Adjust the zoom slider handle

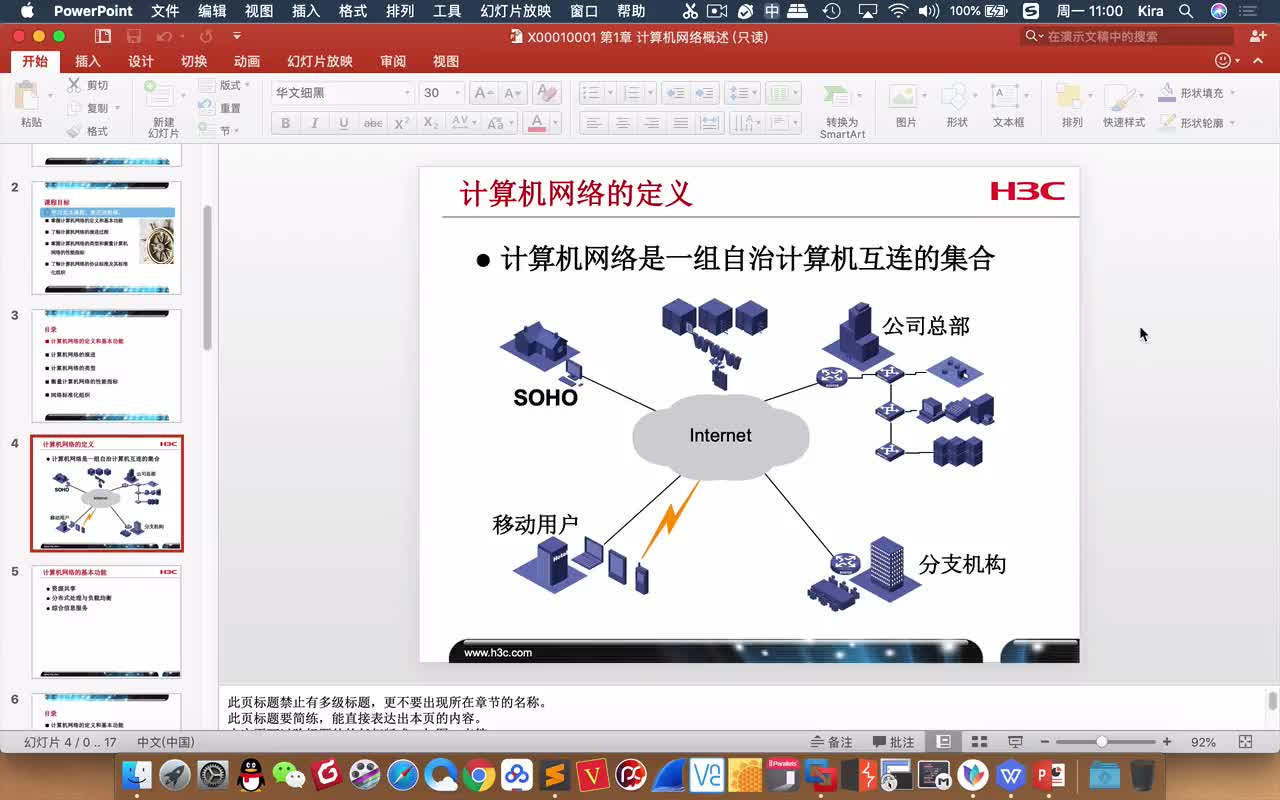point(1101,742)
